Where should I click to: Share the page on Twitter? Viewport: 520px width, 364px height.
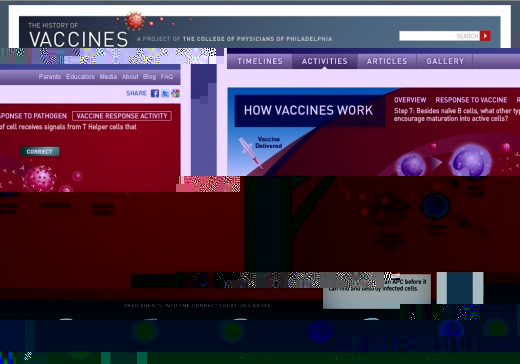tap(165, 93)
